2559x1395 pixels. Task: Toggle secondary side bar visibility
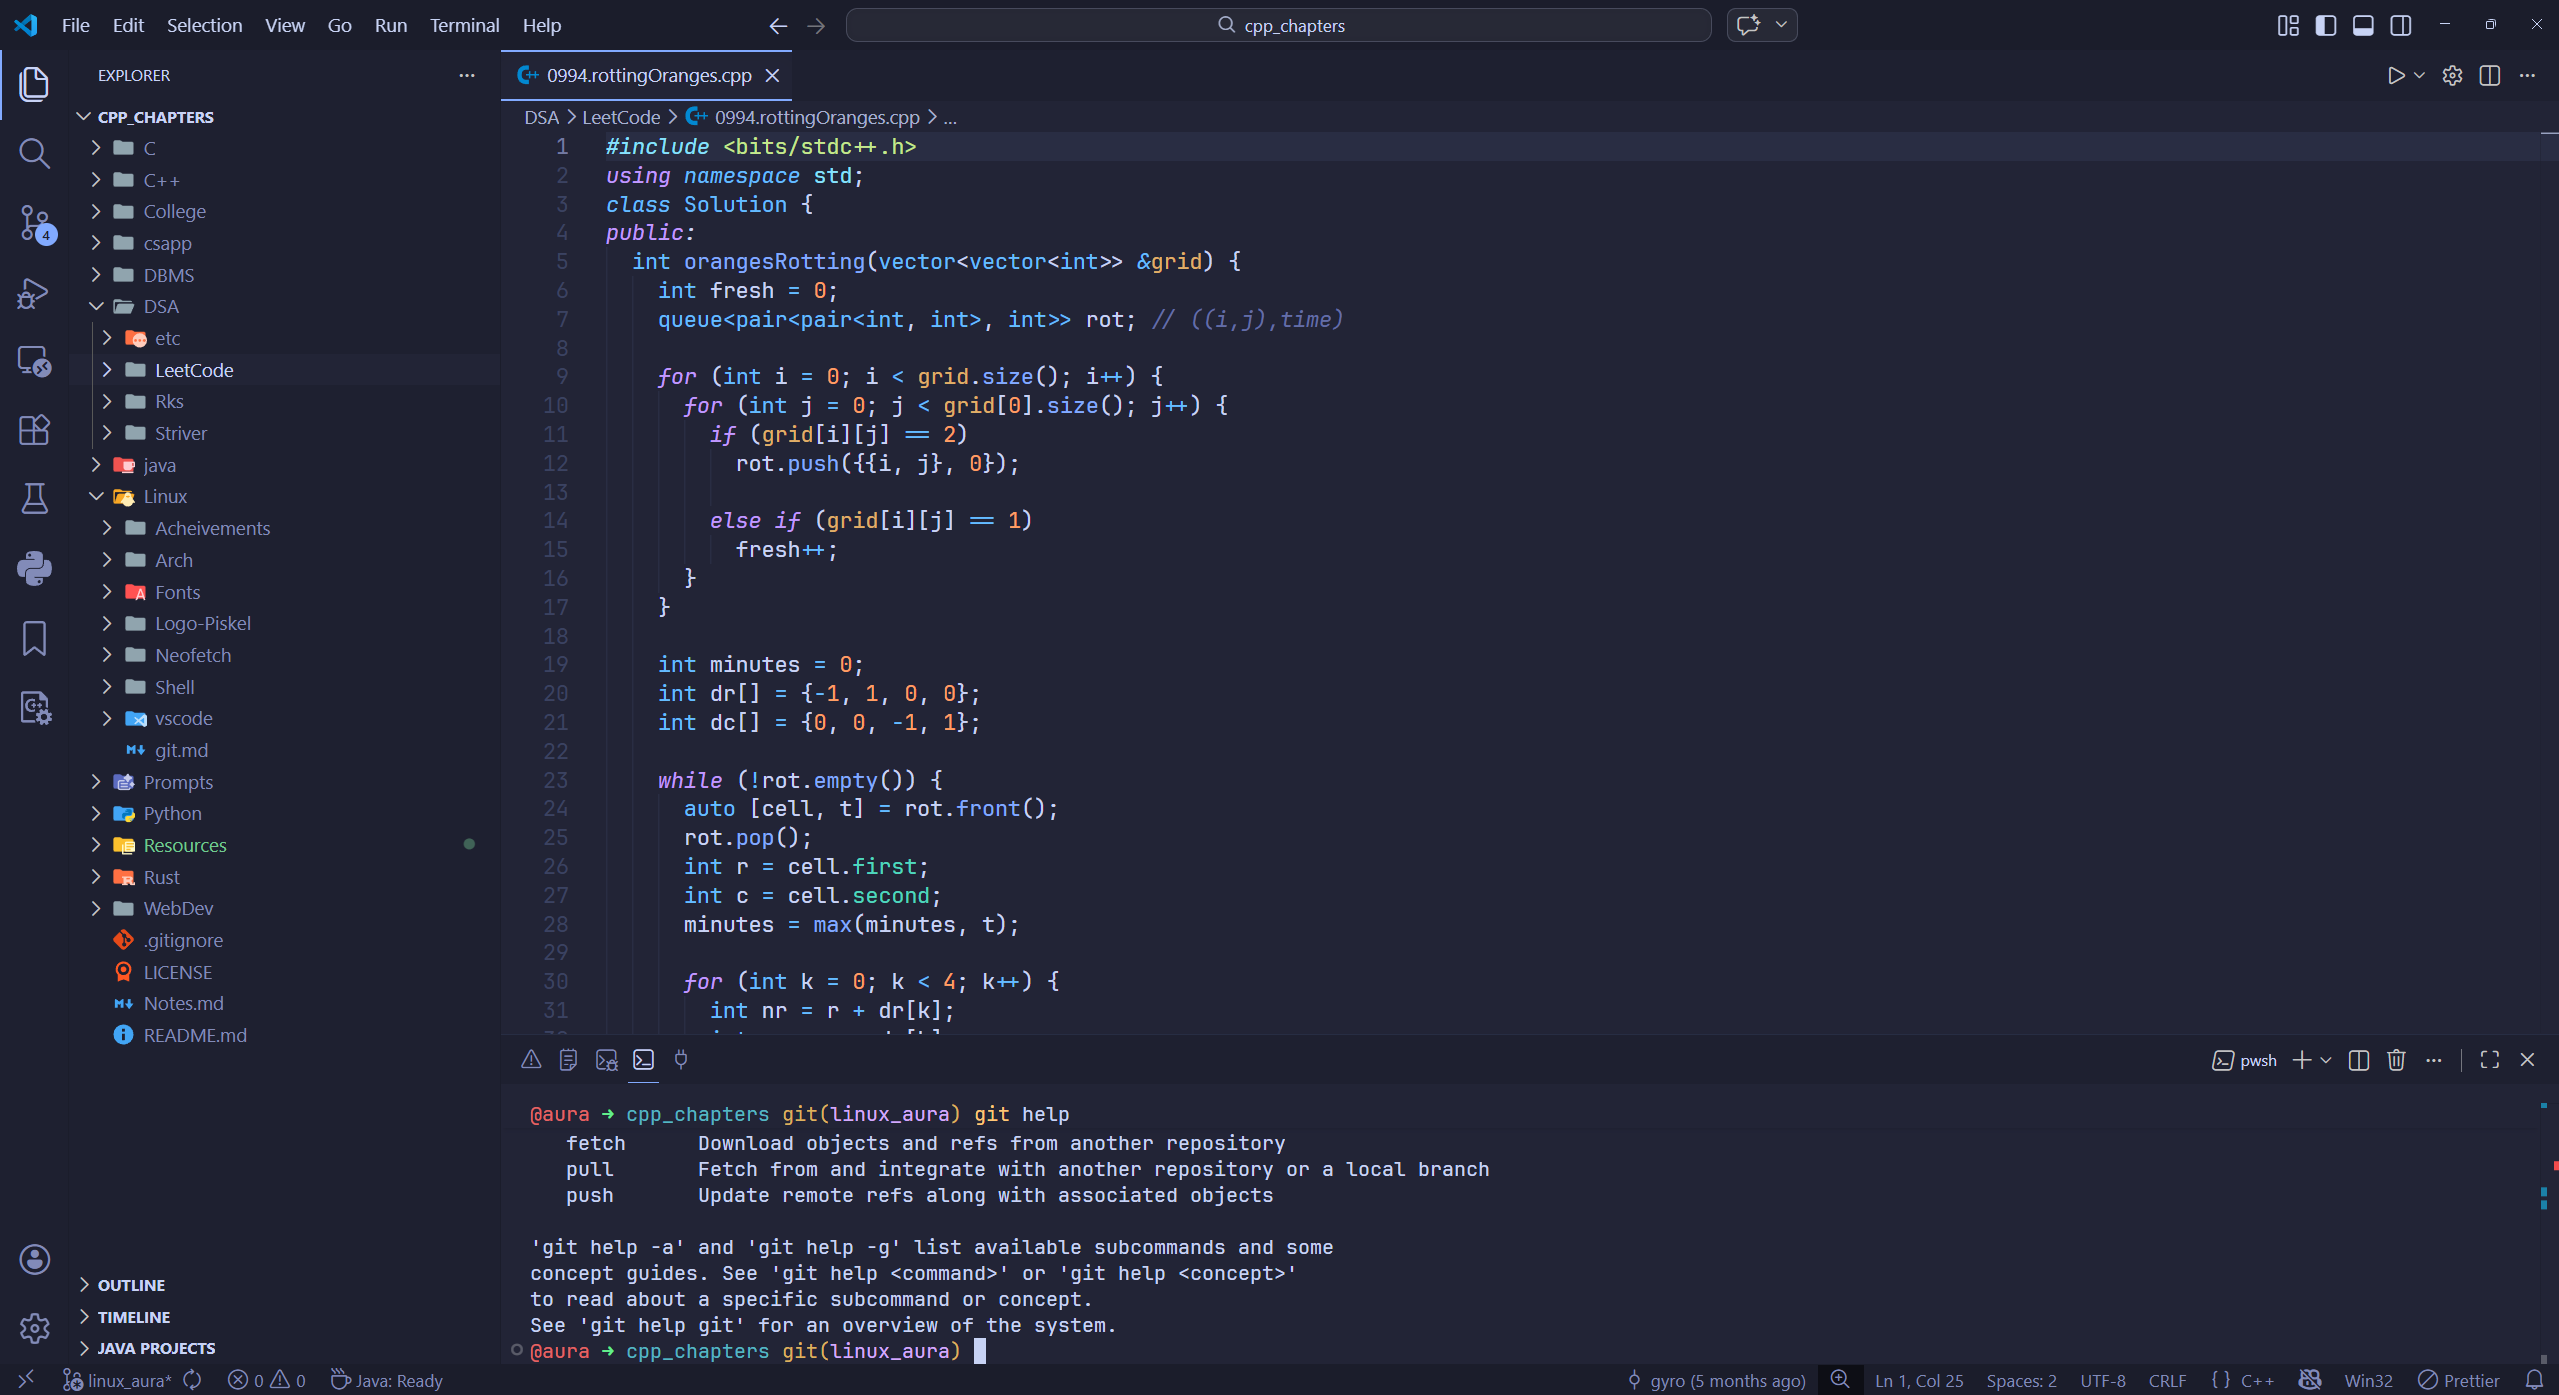point(2401,26)
